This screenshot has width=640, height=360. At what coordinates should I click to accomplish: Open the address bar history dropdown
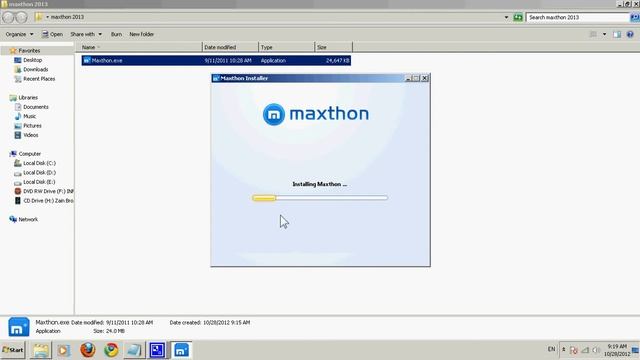[506, 17]
